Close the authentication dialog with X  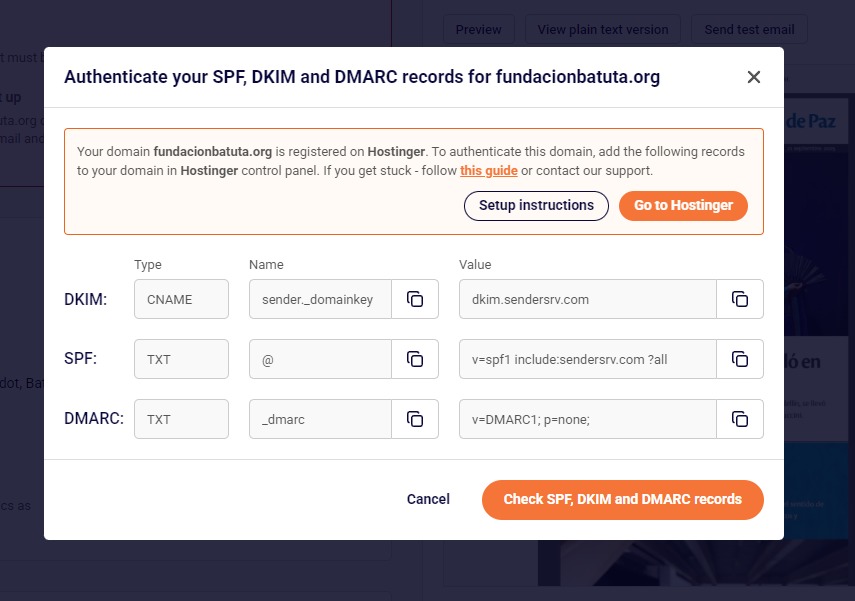[x=754, y=77]
